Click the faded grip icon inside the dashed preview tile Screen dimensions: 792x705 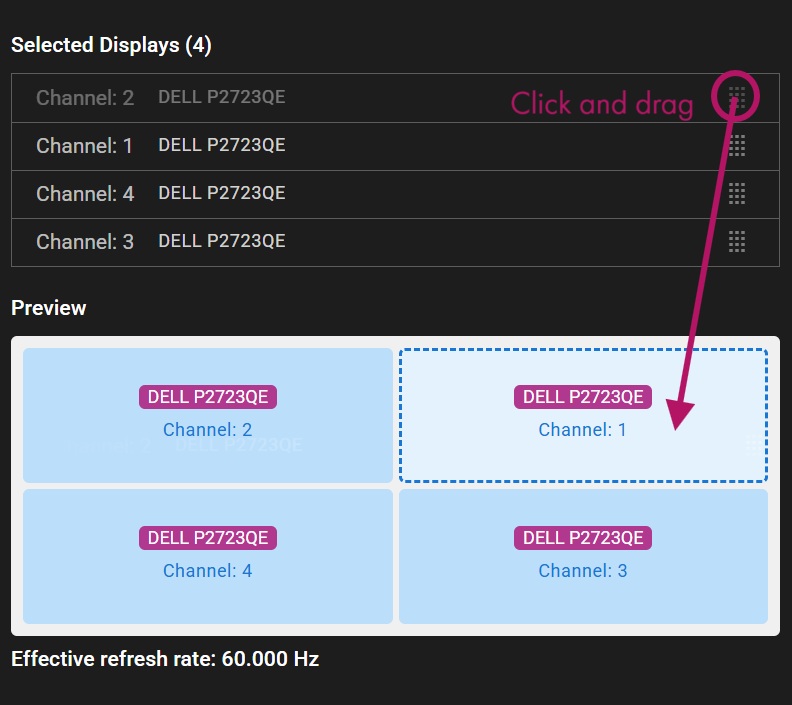click(753, 446)
